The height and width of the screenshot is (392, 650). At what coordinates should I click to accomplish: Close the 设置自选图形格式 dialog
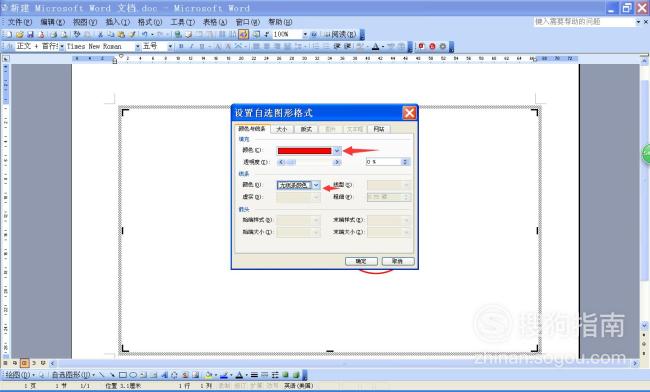click(x=409, y=113)
